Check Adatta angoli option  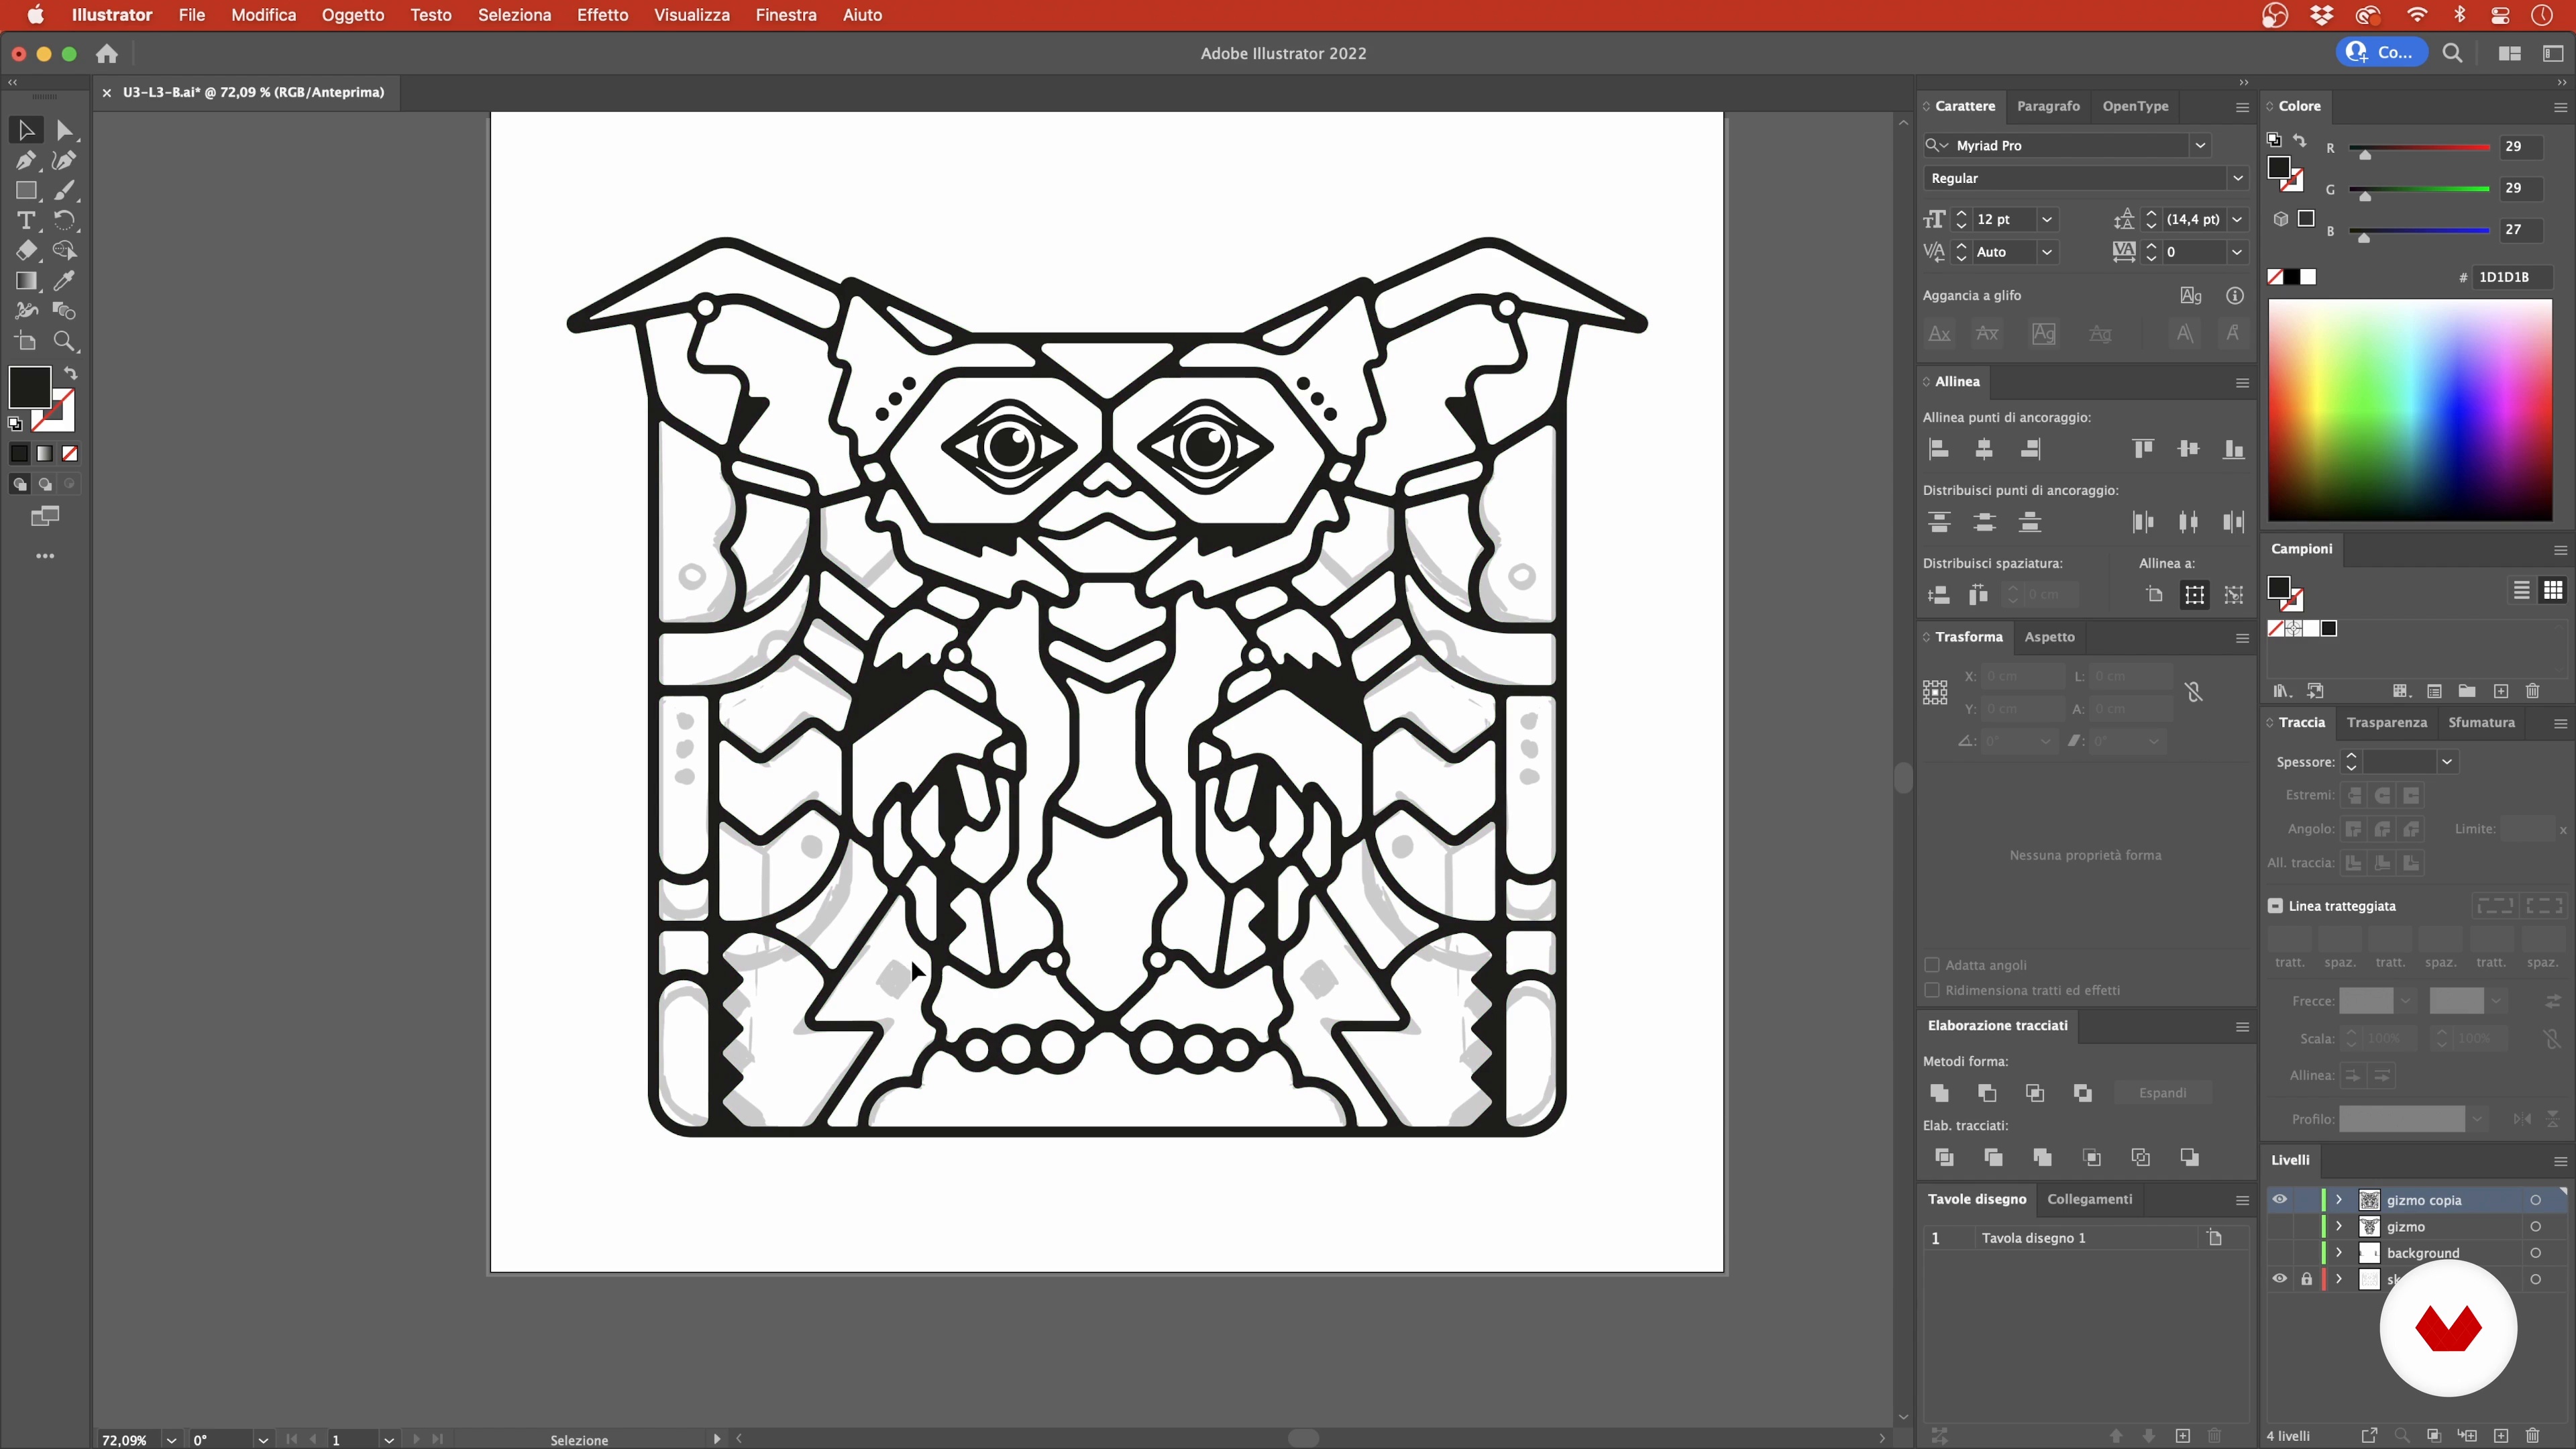coord(1932,965)
